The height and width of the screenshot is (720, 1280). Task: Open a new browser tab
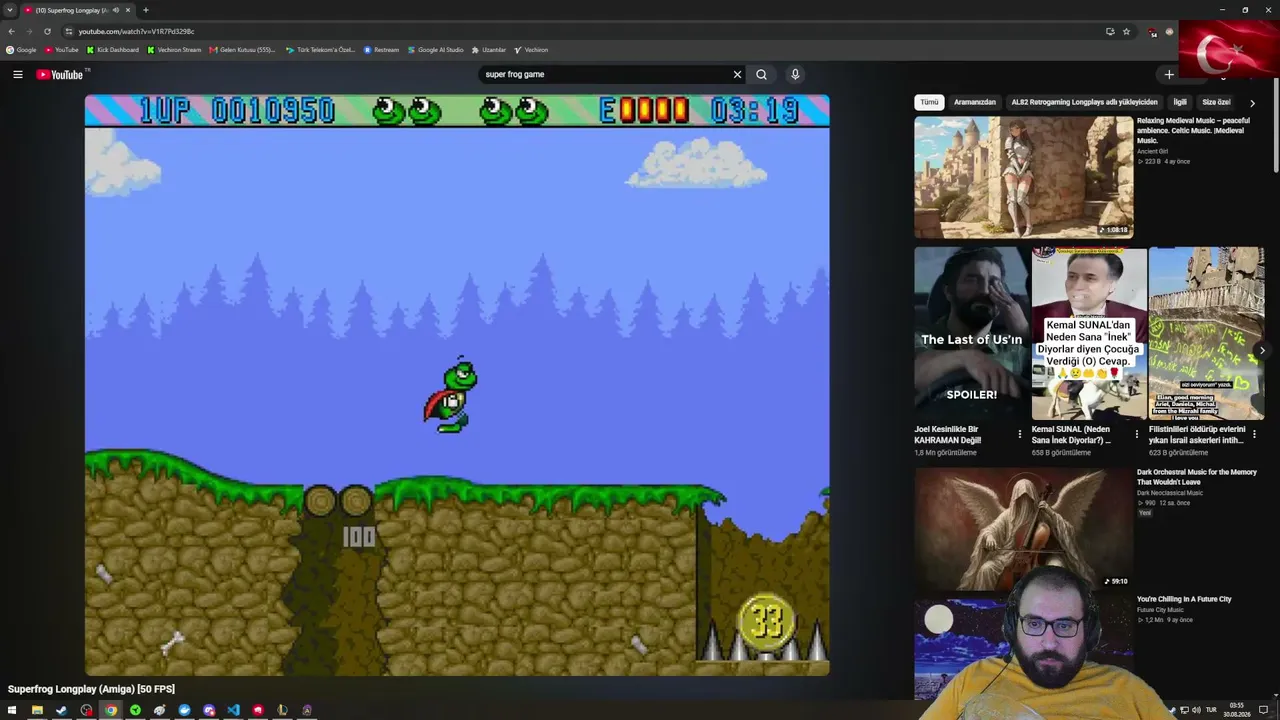(x=145, y=10)
